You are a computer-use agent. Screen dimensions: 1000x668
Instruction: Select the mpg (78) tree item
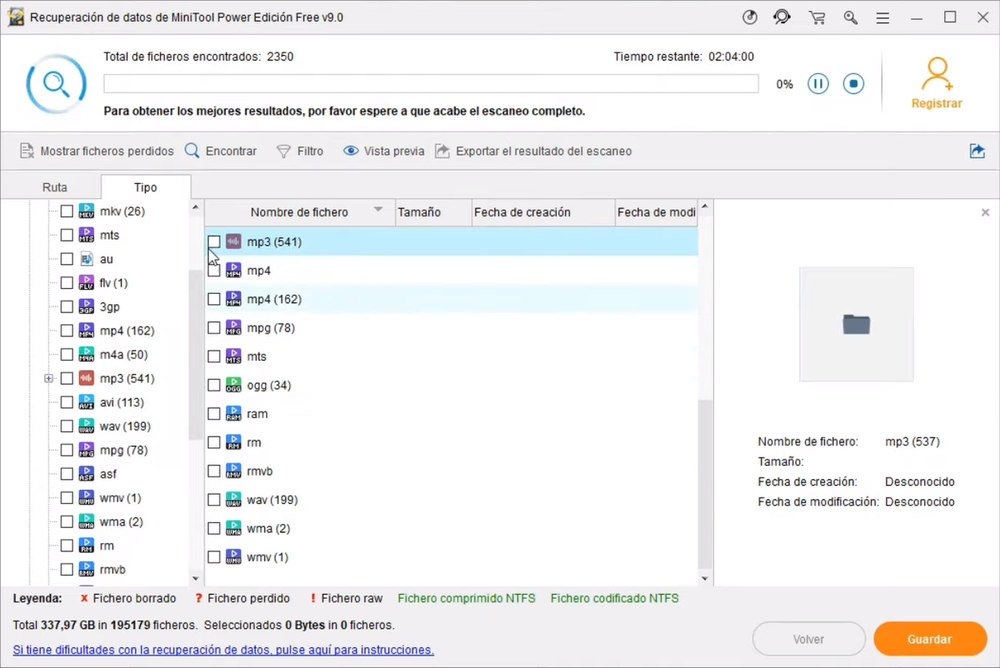click(x=124, y=450)
